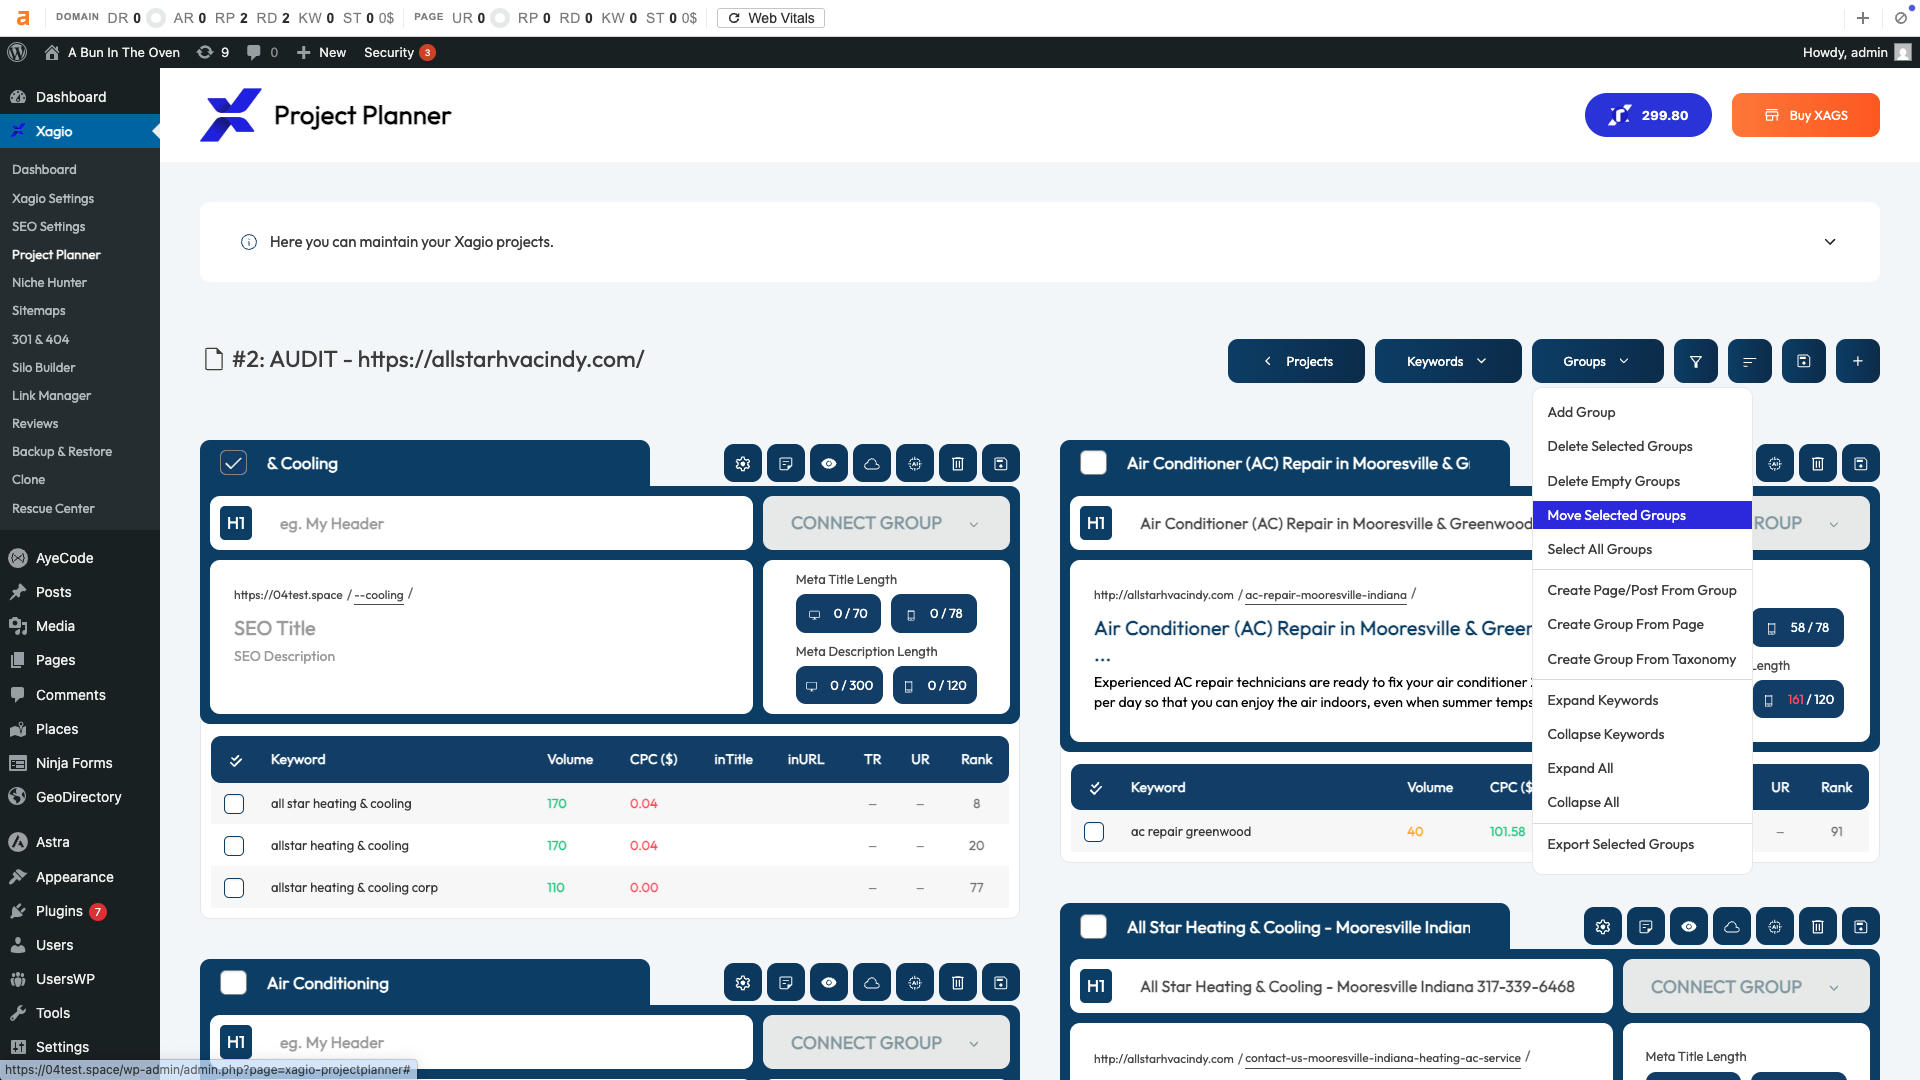Click SEO Title field in & Cooling group
Viewport: 1920px width, 1080px height.
(274, 628)
